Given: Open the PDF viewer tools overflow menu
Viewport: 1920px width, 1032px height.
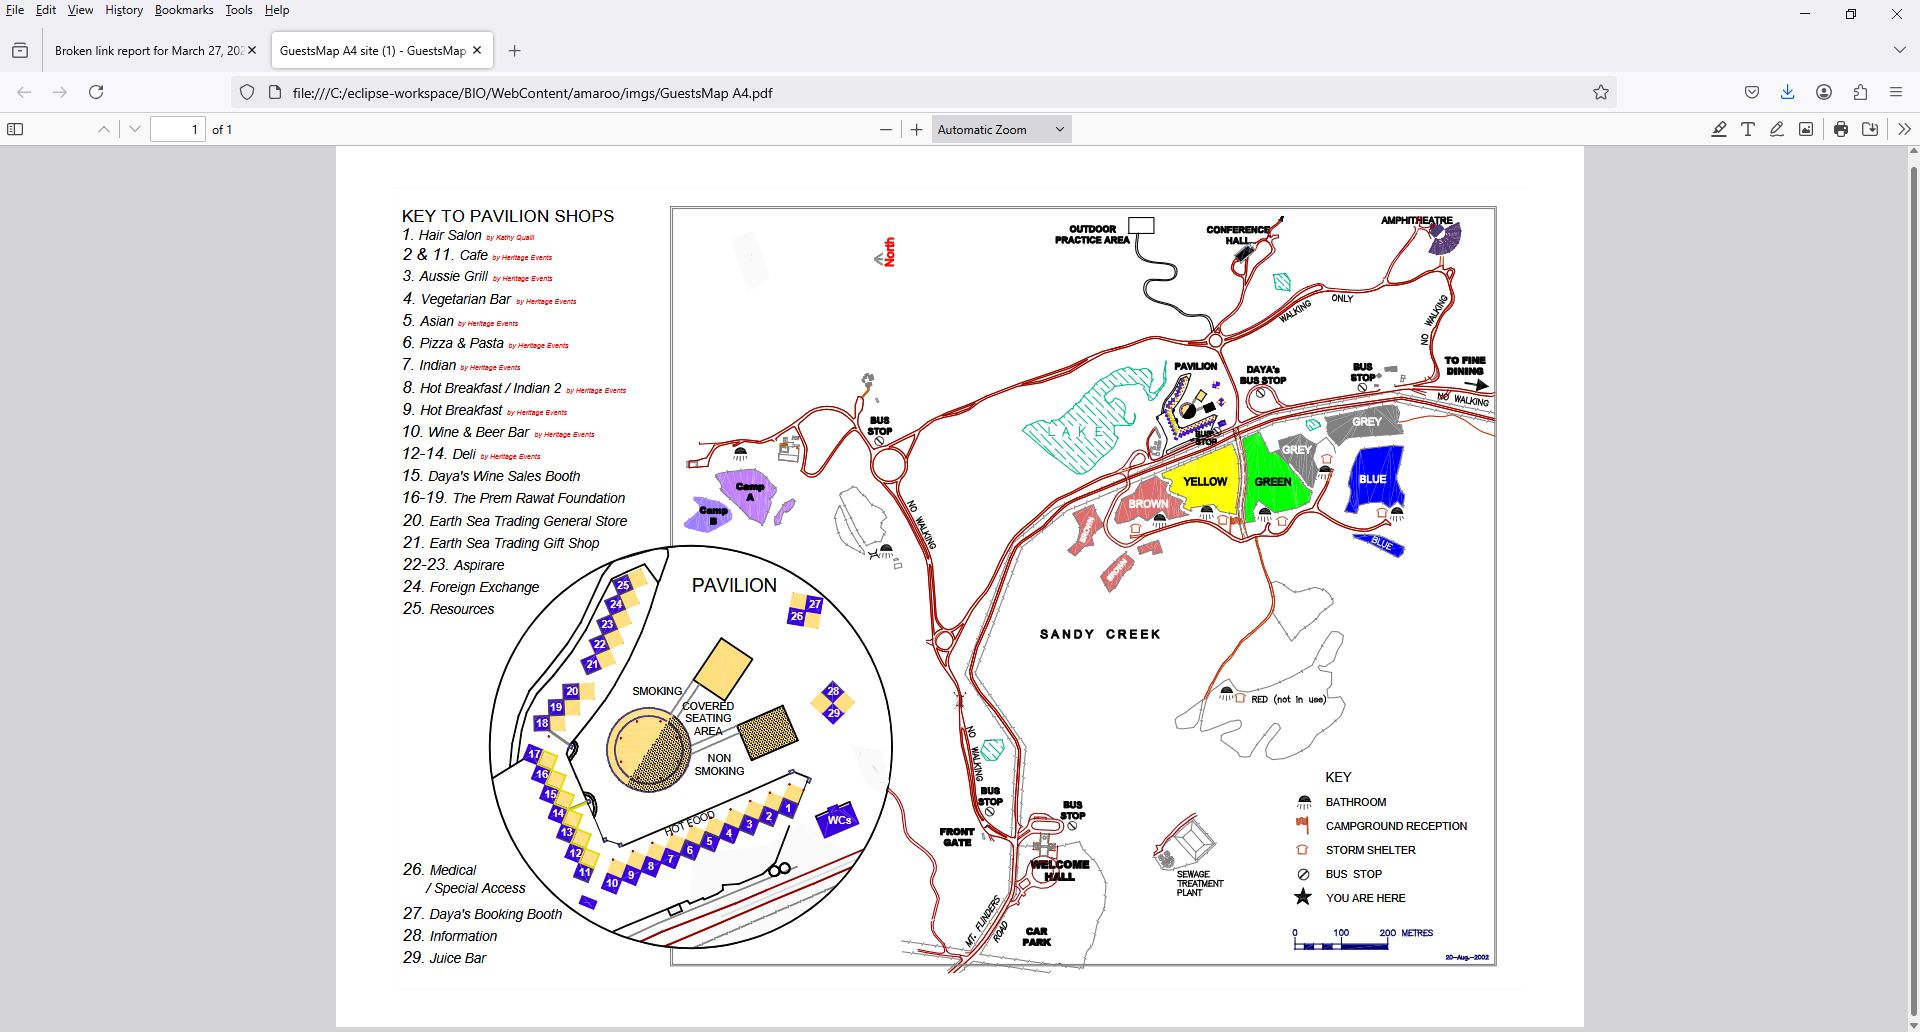Looking at the screenshot, I should coord(1903,129).
